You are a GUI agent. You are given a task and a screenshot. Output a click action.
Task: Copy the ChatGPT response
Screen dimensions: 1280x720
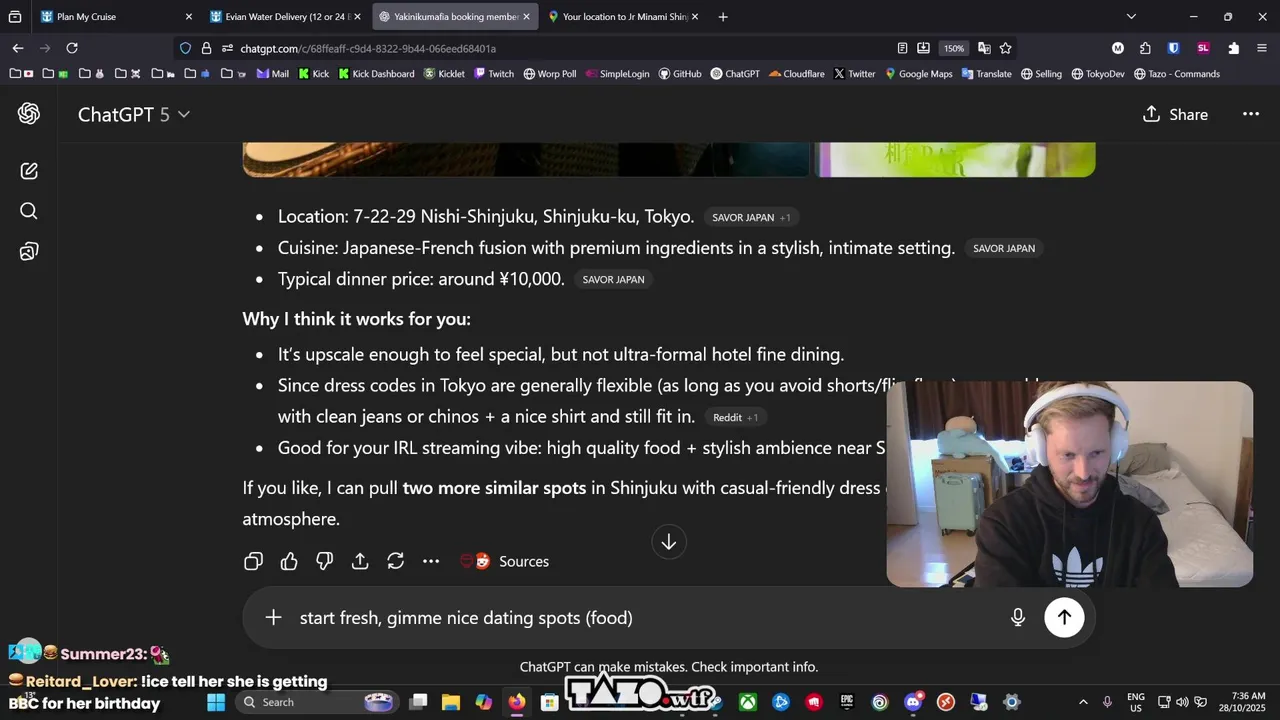pos(254,561)
